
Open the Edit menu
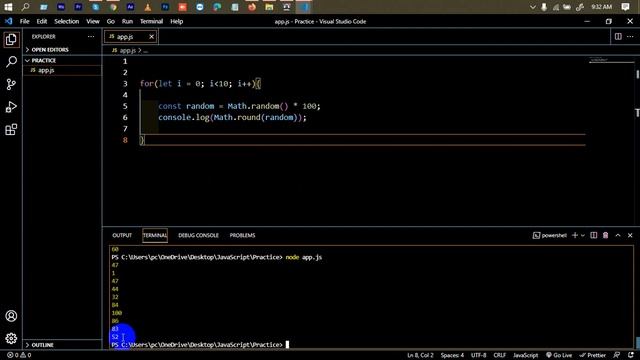(x=42, y=21)
